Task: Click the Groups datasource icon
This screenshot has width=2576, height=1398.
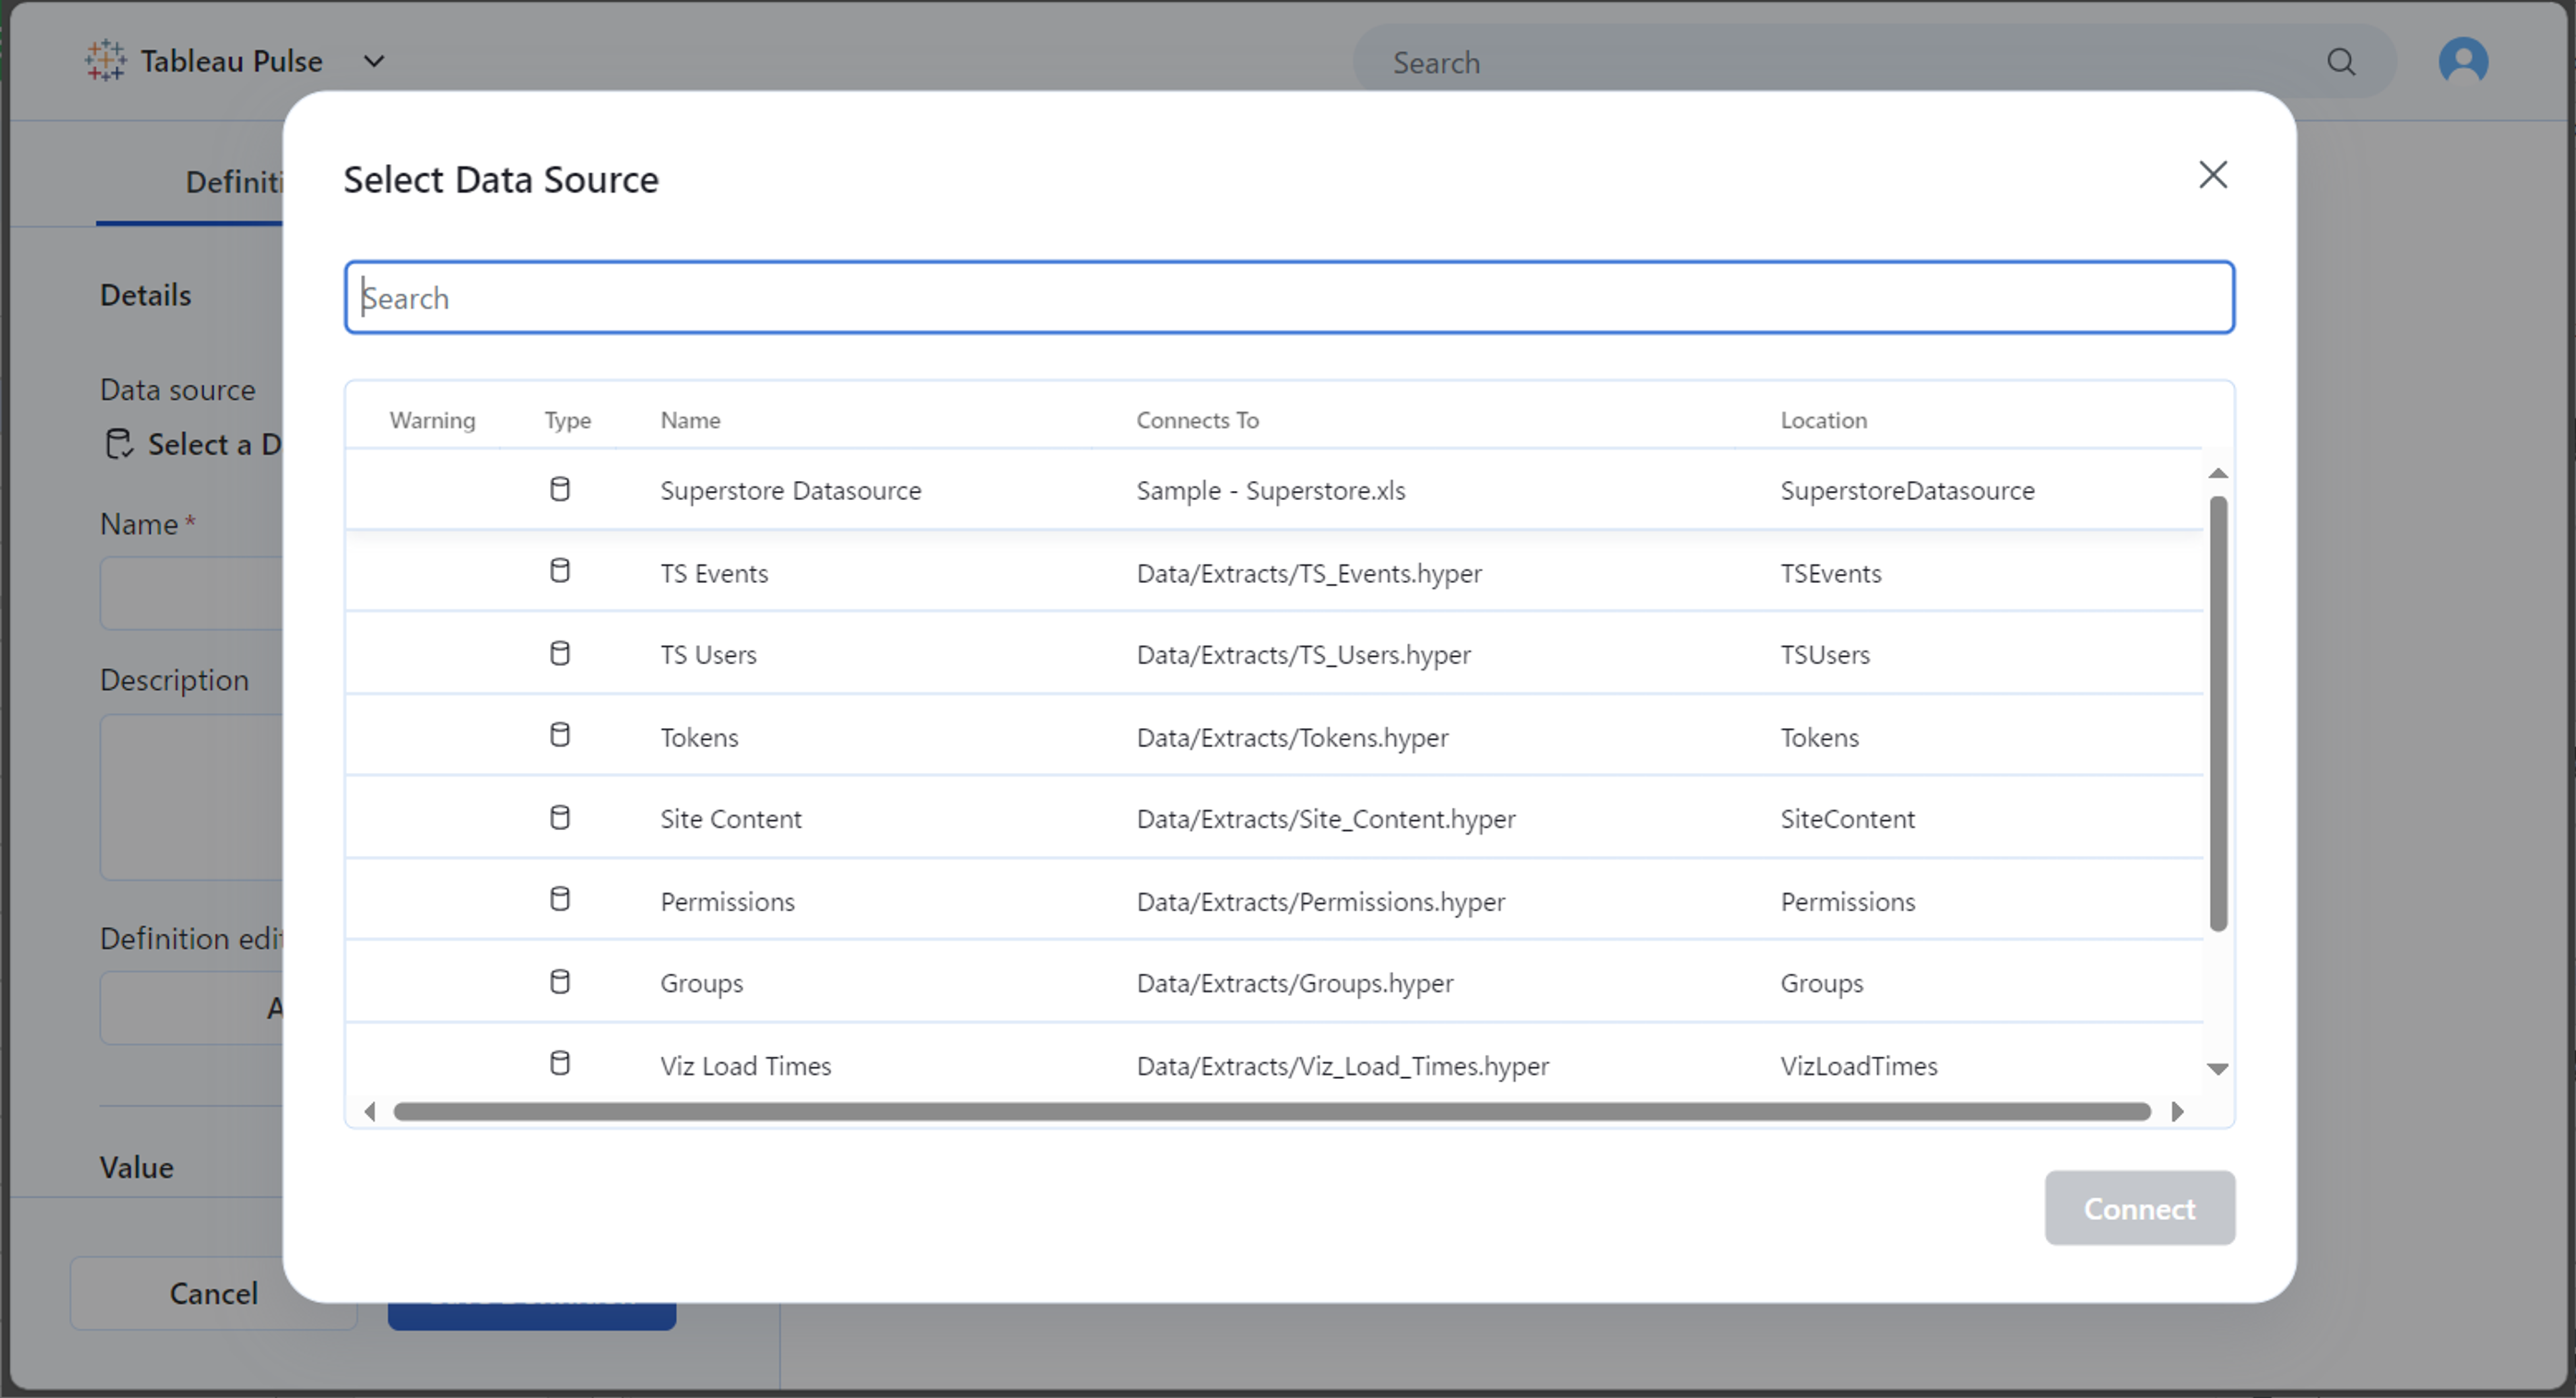Action: click(560, 981)
